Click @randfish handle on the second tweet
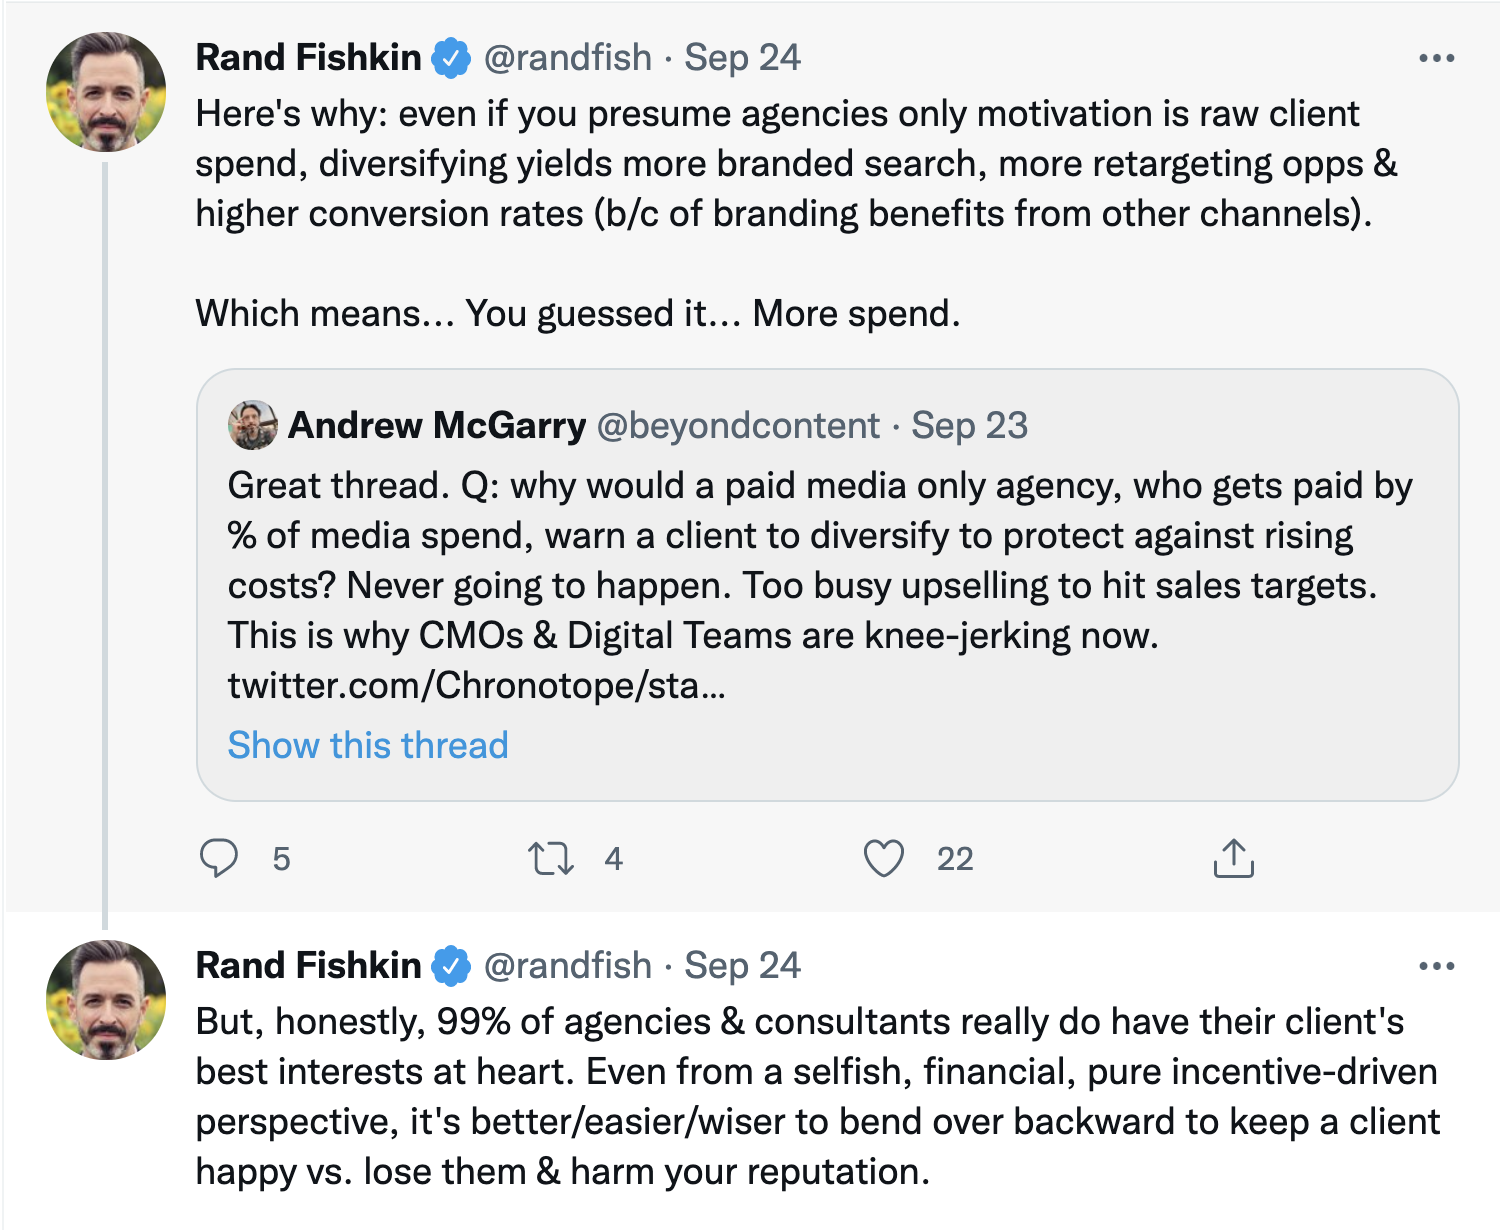 point(568,966)
